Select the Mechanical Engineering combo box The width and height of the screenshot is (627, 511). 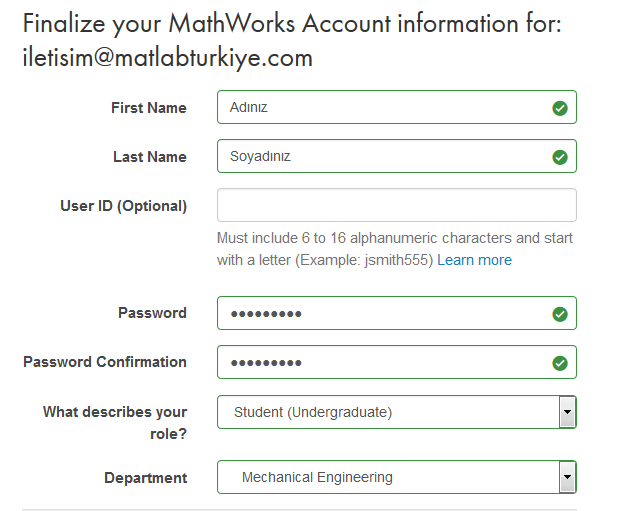click(397, 477)
